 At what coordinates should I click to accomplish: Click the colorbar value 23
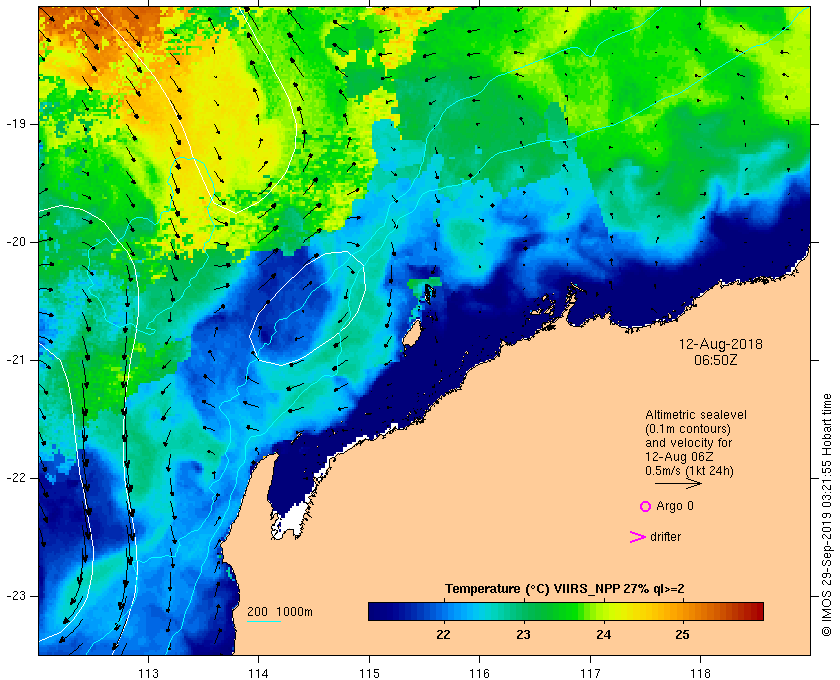point(523,634)
